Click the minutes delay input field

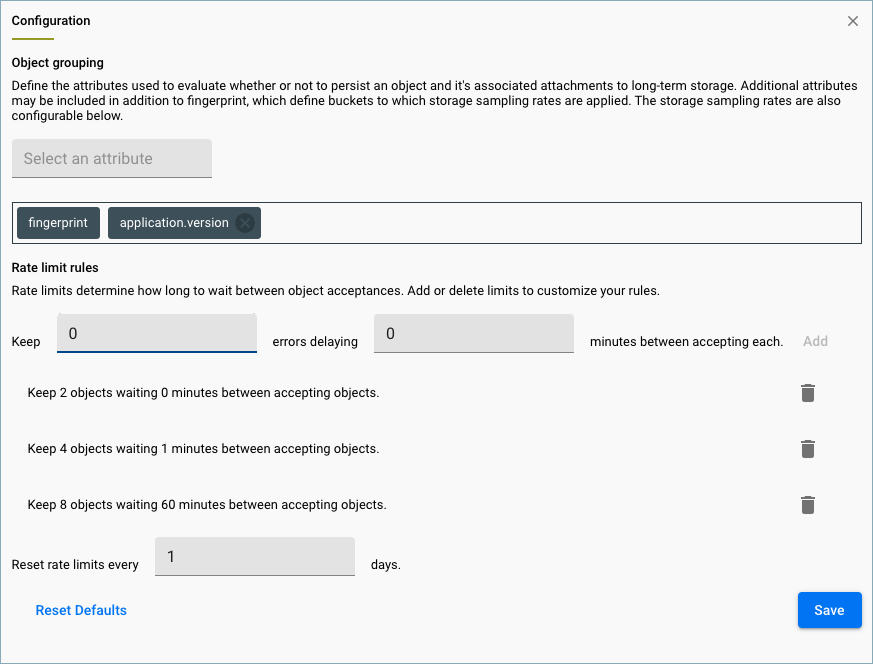pyautogui.click(x=473, y=333)
